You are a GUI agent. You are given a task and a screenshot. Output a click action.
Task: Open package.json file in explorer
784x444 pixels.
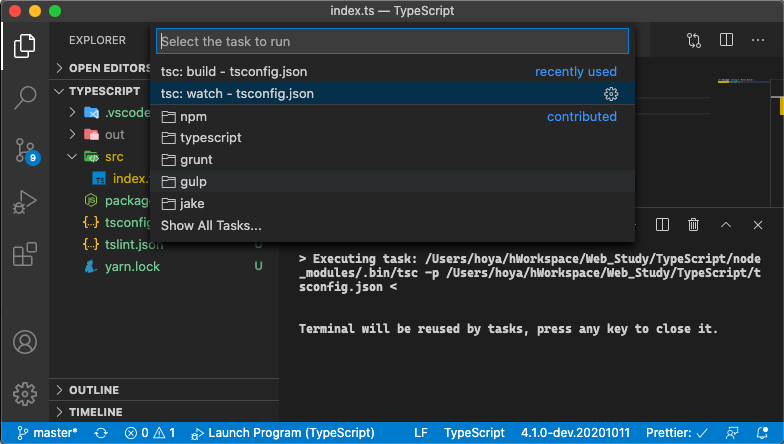(x=118, y=200)
